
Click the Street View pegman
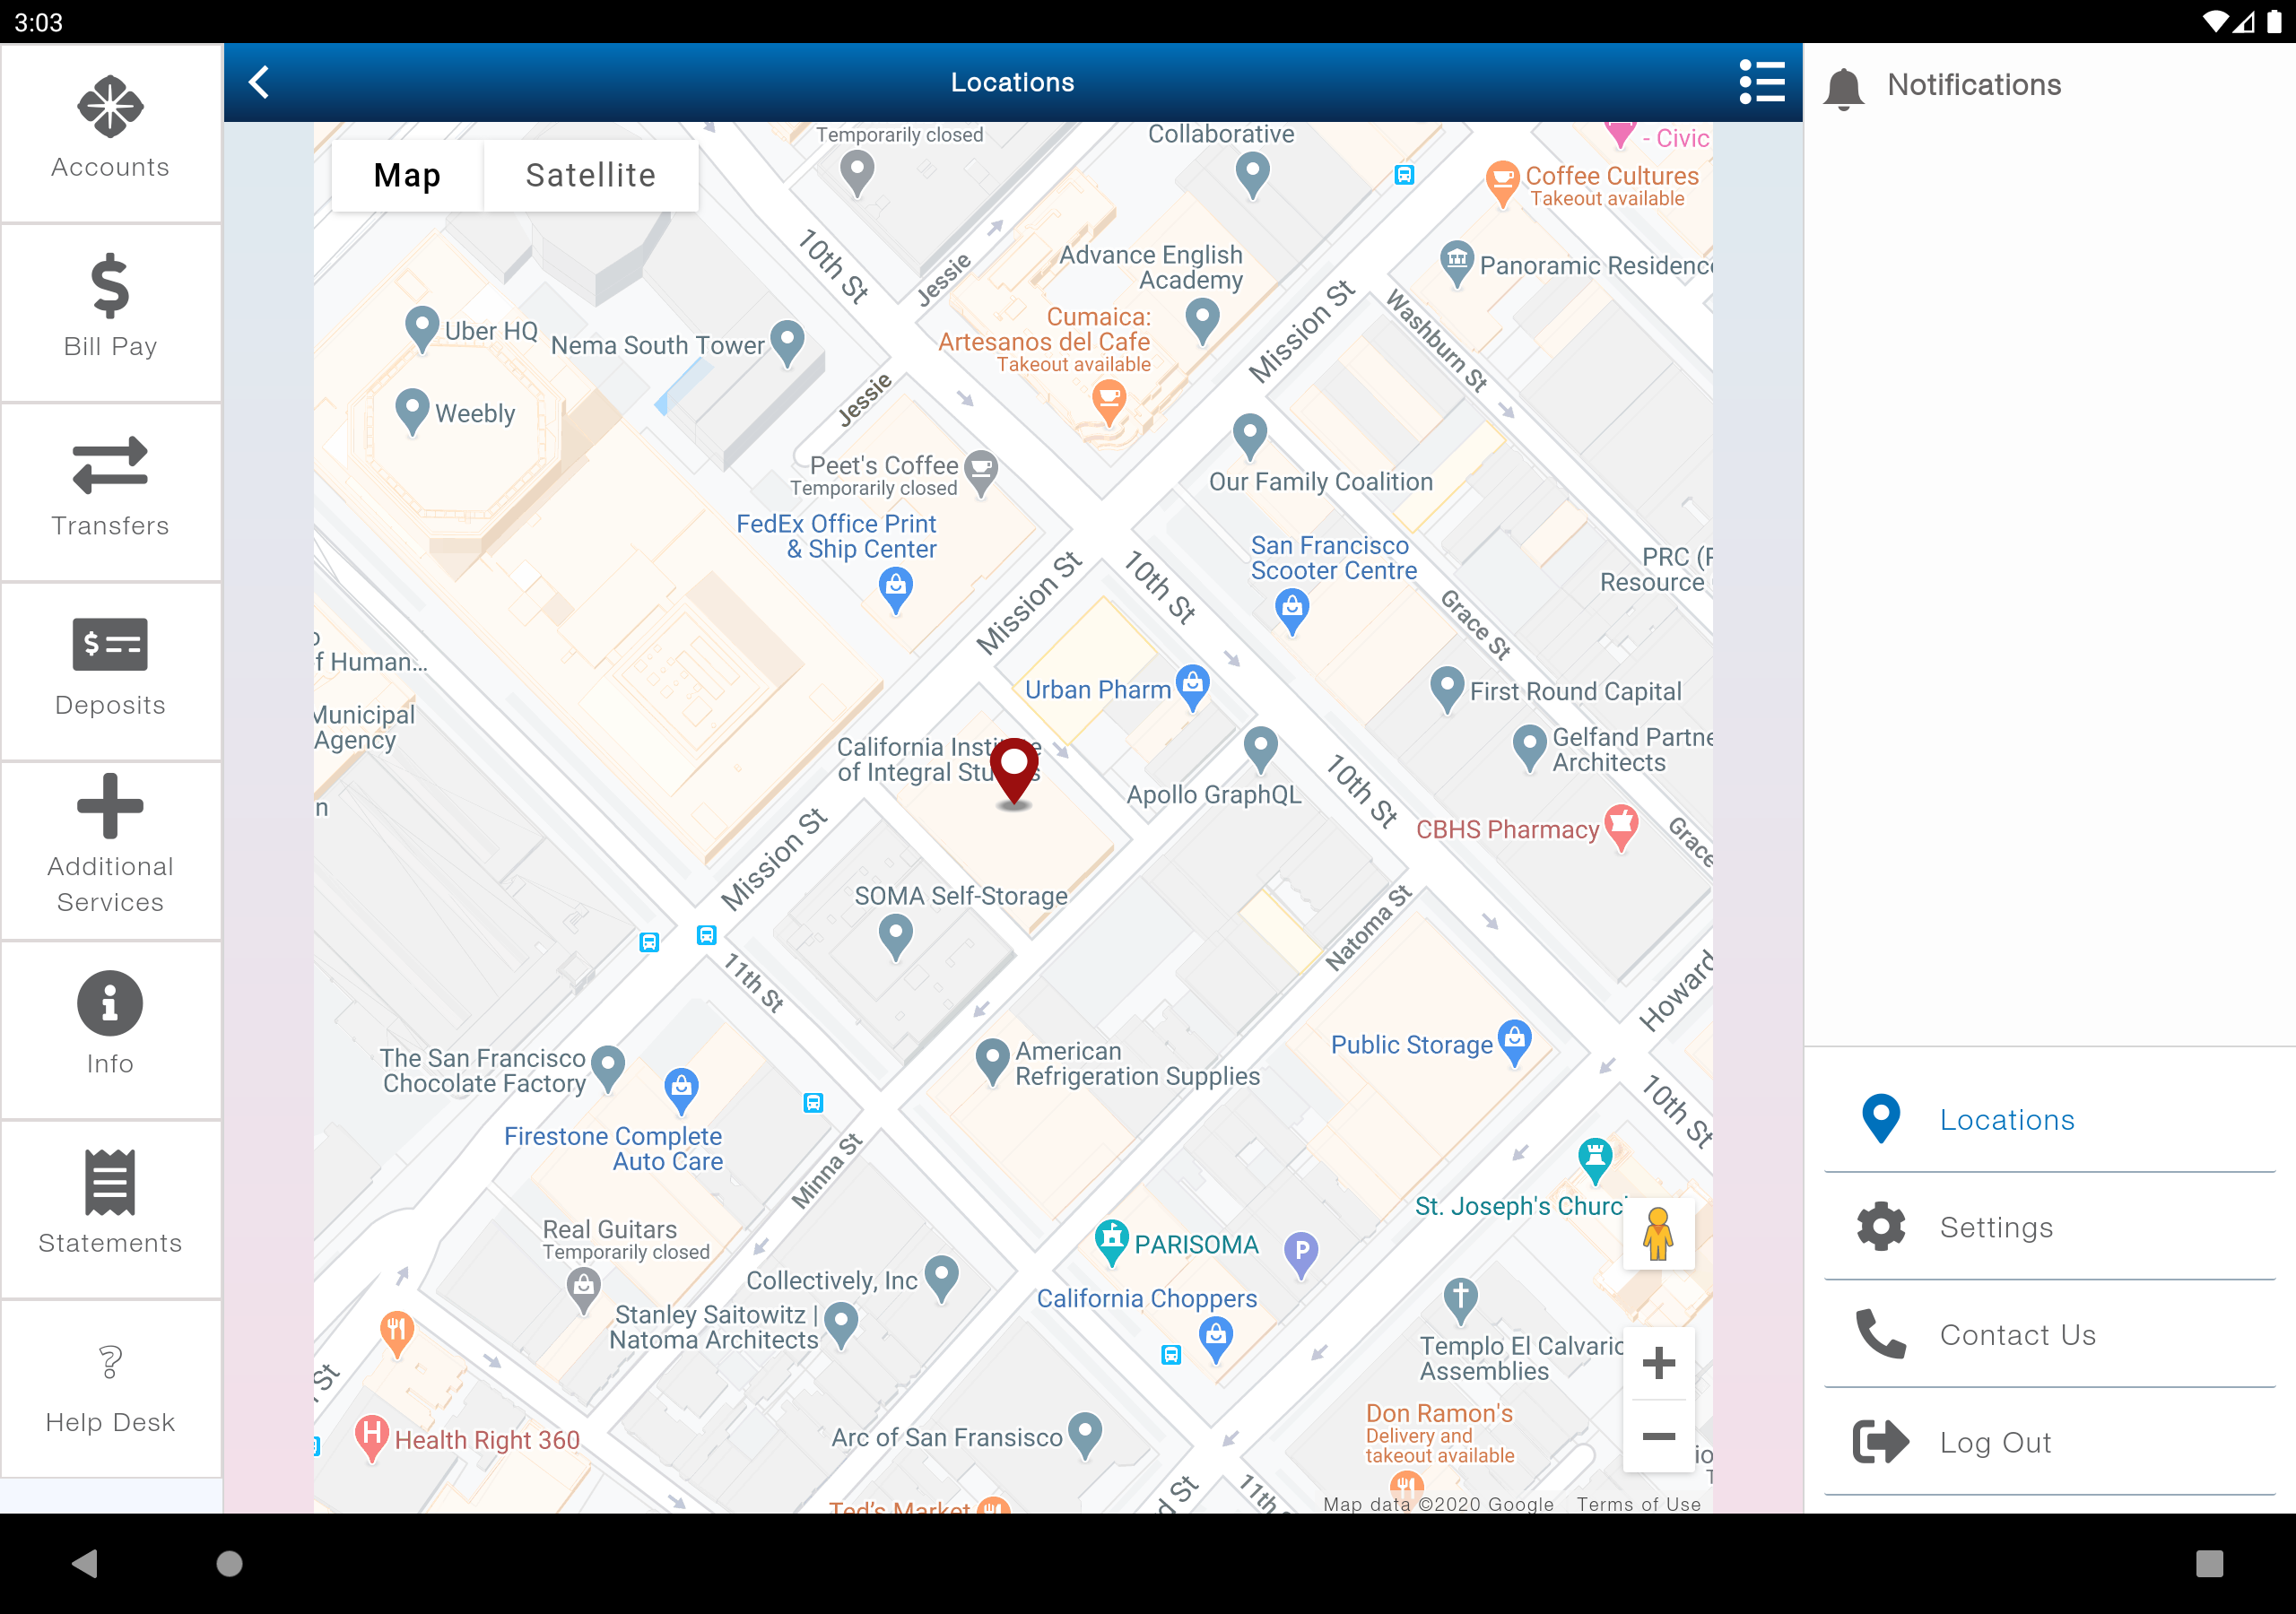(x=1658, y=1234)
